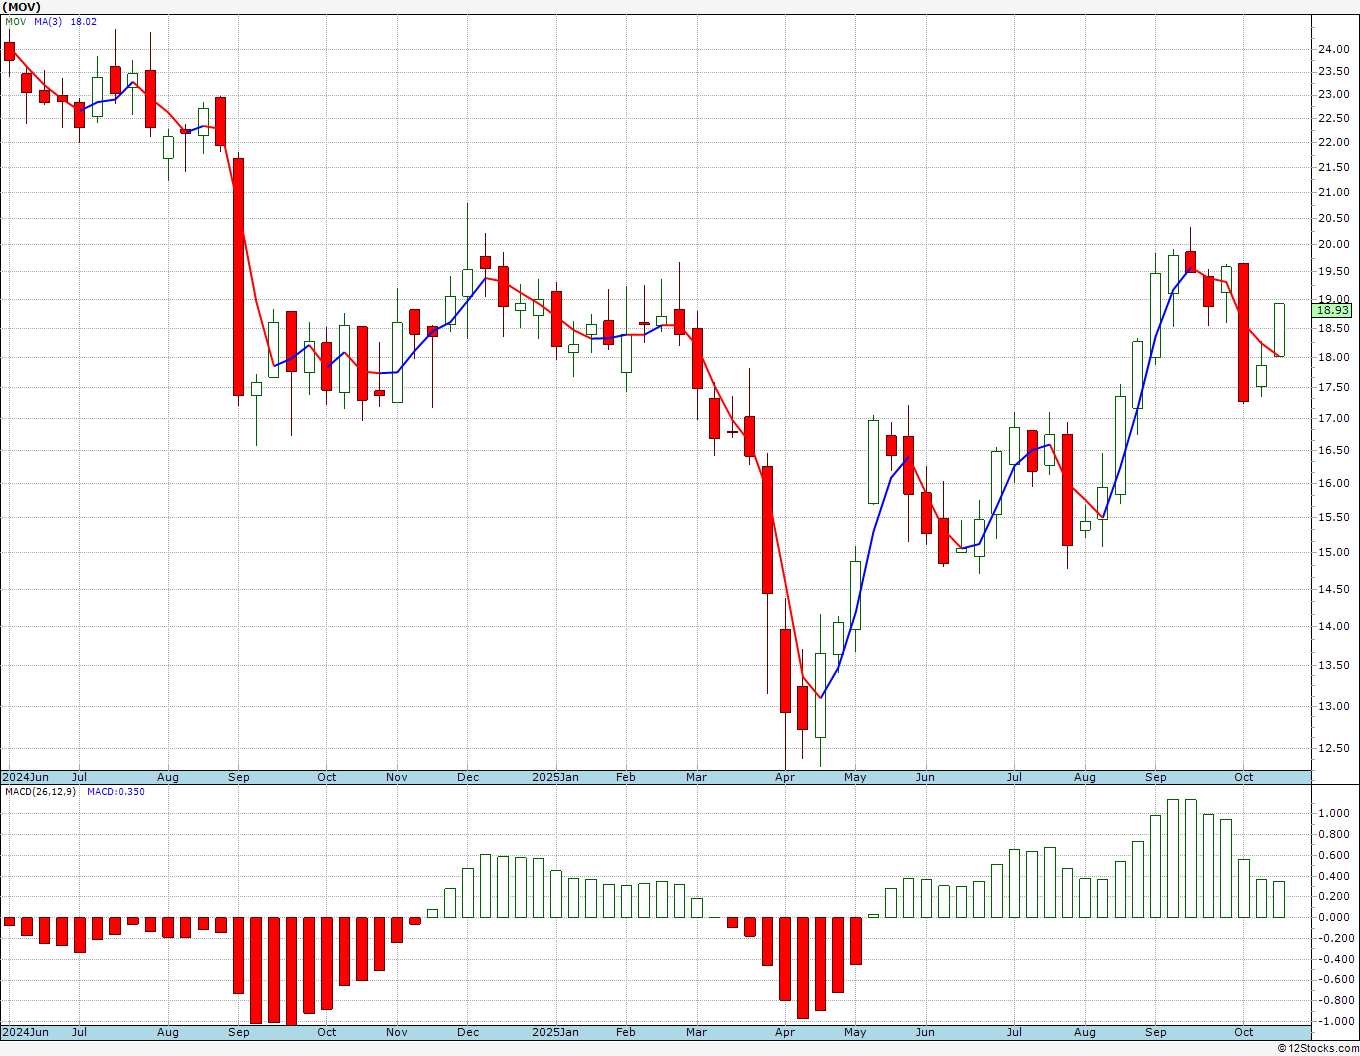Select the 13.50 price axis label
This screenshot has width=1360, height=1056.
click(x=1333, y=666)
